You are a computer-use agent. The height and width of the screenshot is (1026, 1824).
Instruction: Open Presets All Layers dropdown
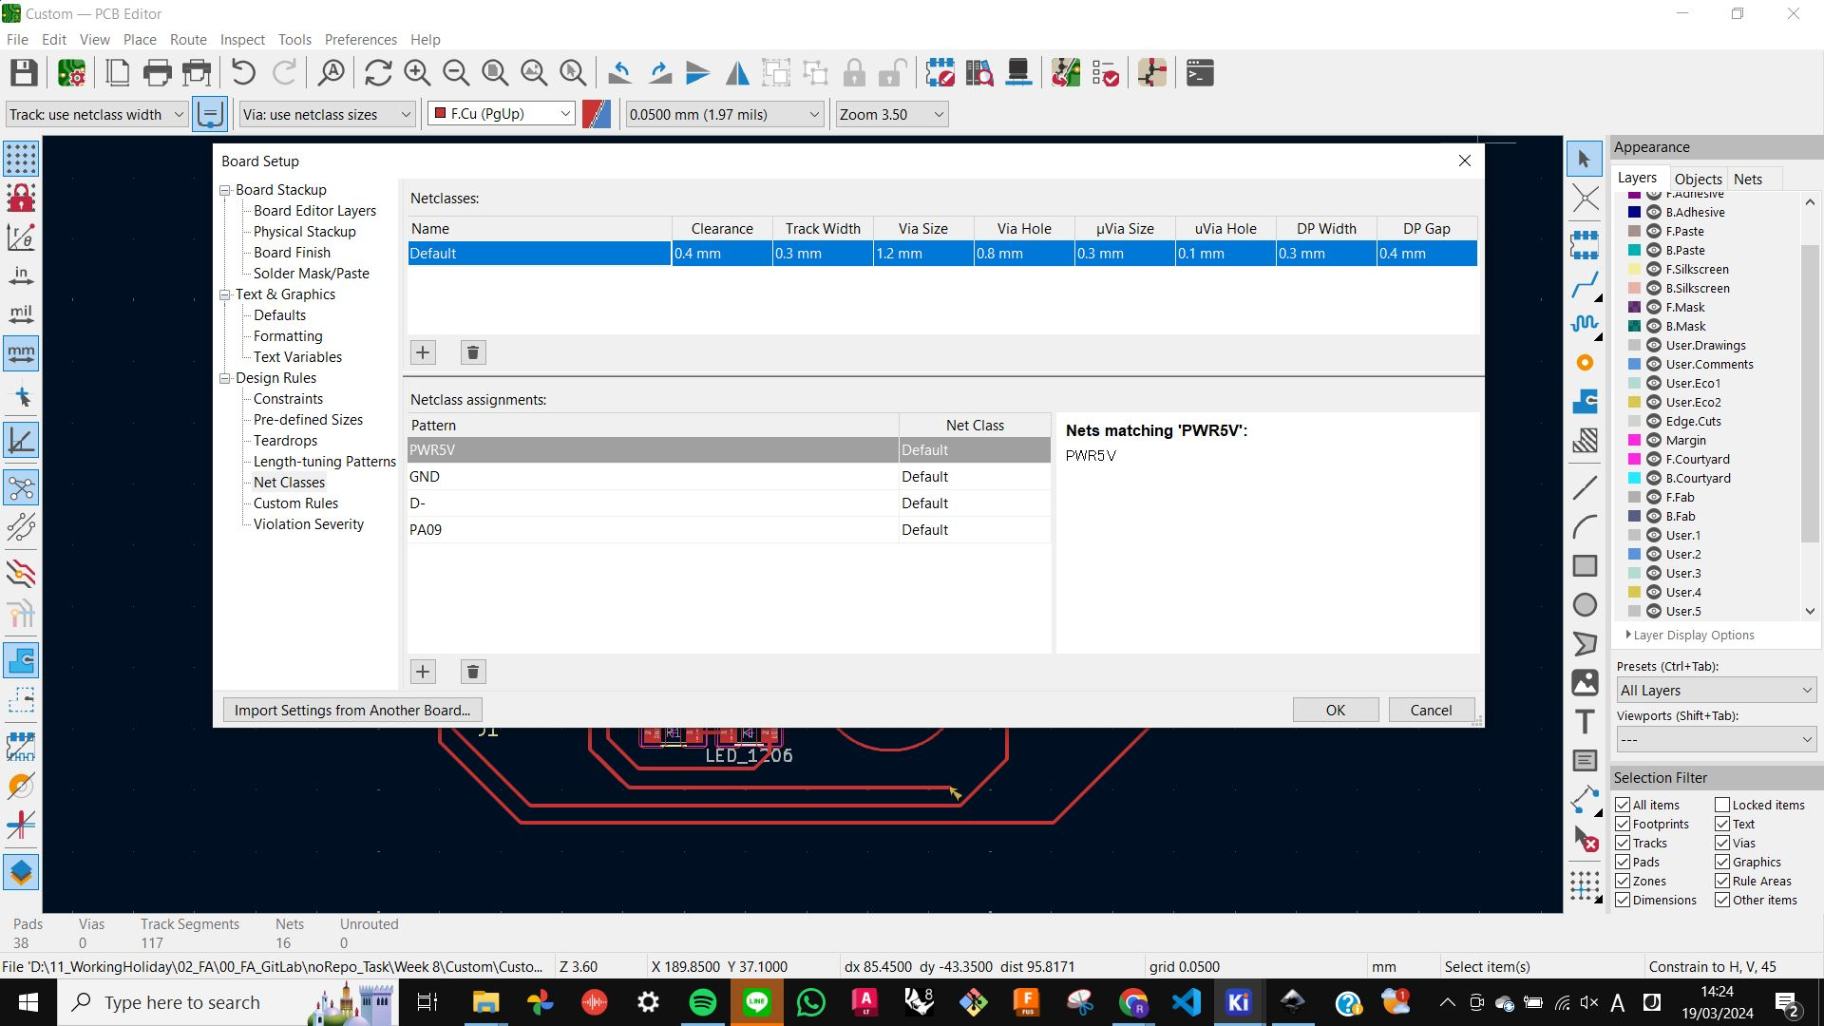[x=1716, y=690]
